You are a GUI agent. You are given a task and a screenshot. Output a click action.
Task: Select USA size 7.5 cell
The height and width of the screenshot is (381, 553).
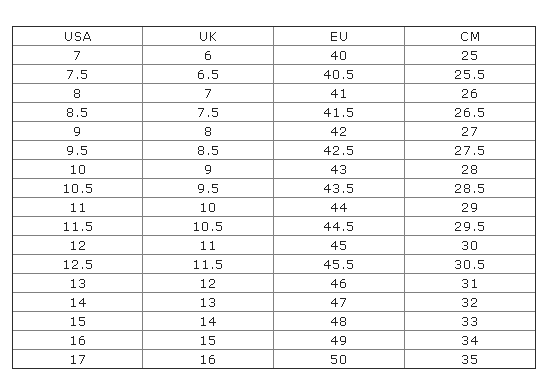[x=78, y=74]
